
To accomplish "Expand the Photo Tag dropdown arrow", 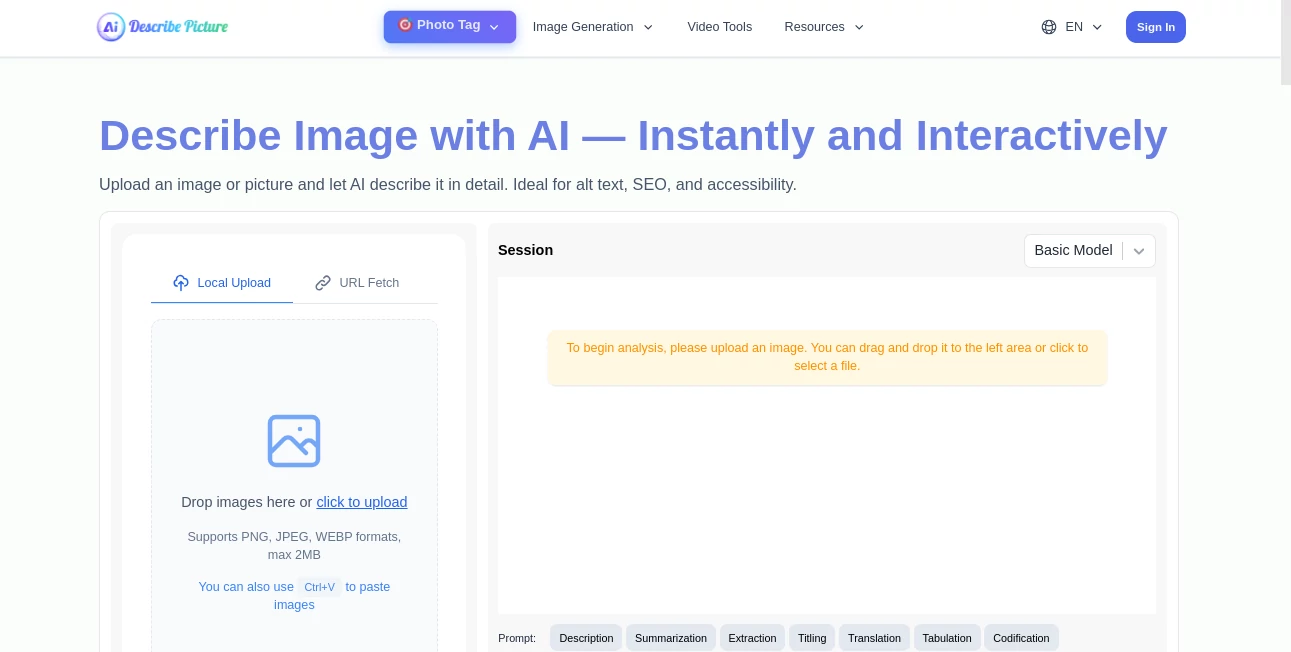I will tap(494, 27).
